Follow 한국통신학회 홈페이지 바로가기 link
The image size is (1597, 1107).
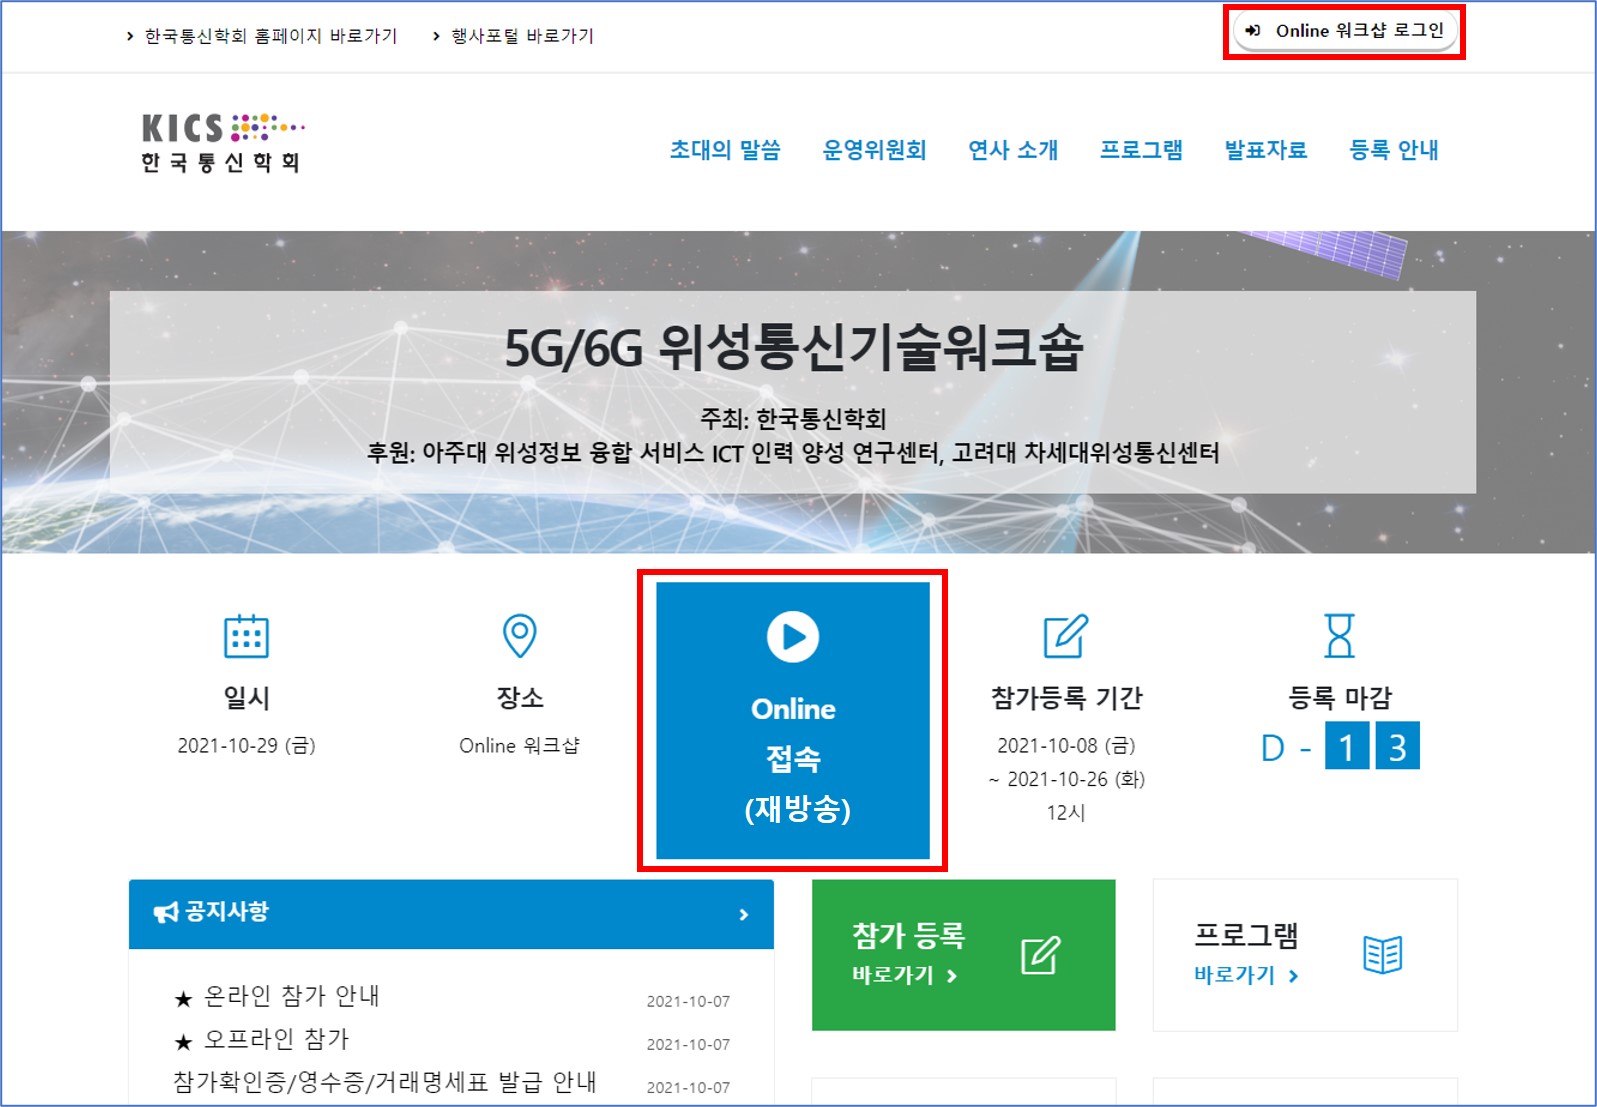coord(270,36)
